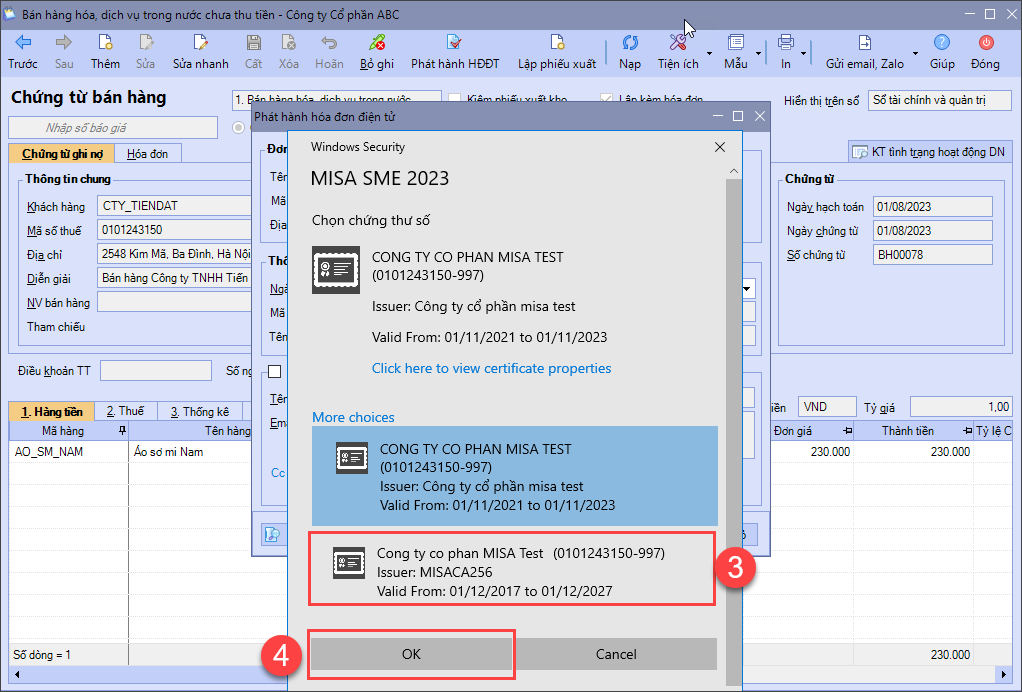
Task: Click the Bỏ ghi (unpost) icon
Action: [377, 43]
